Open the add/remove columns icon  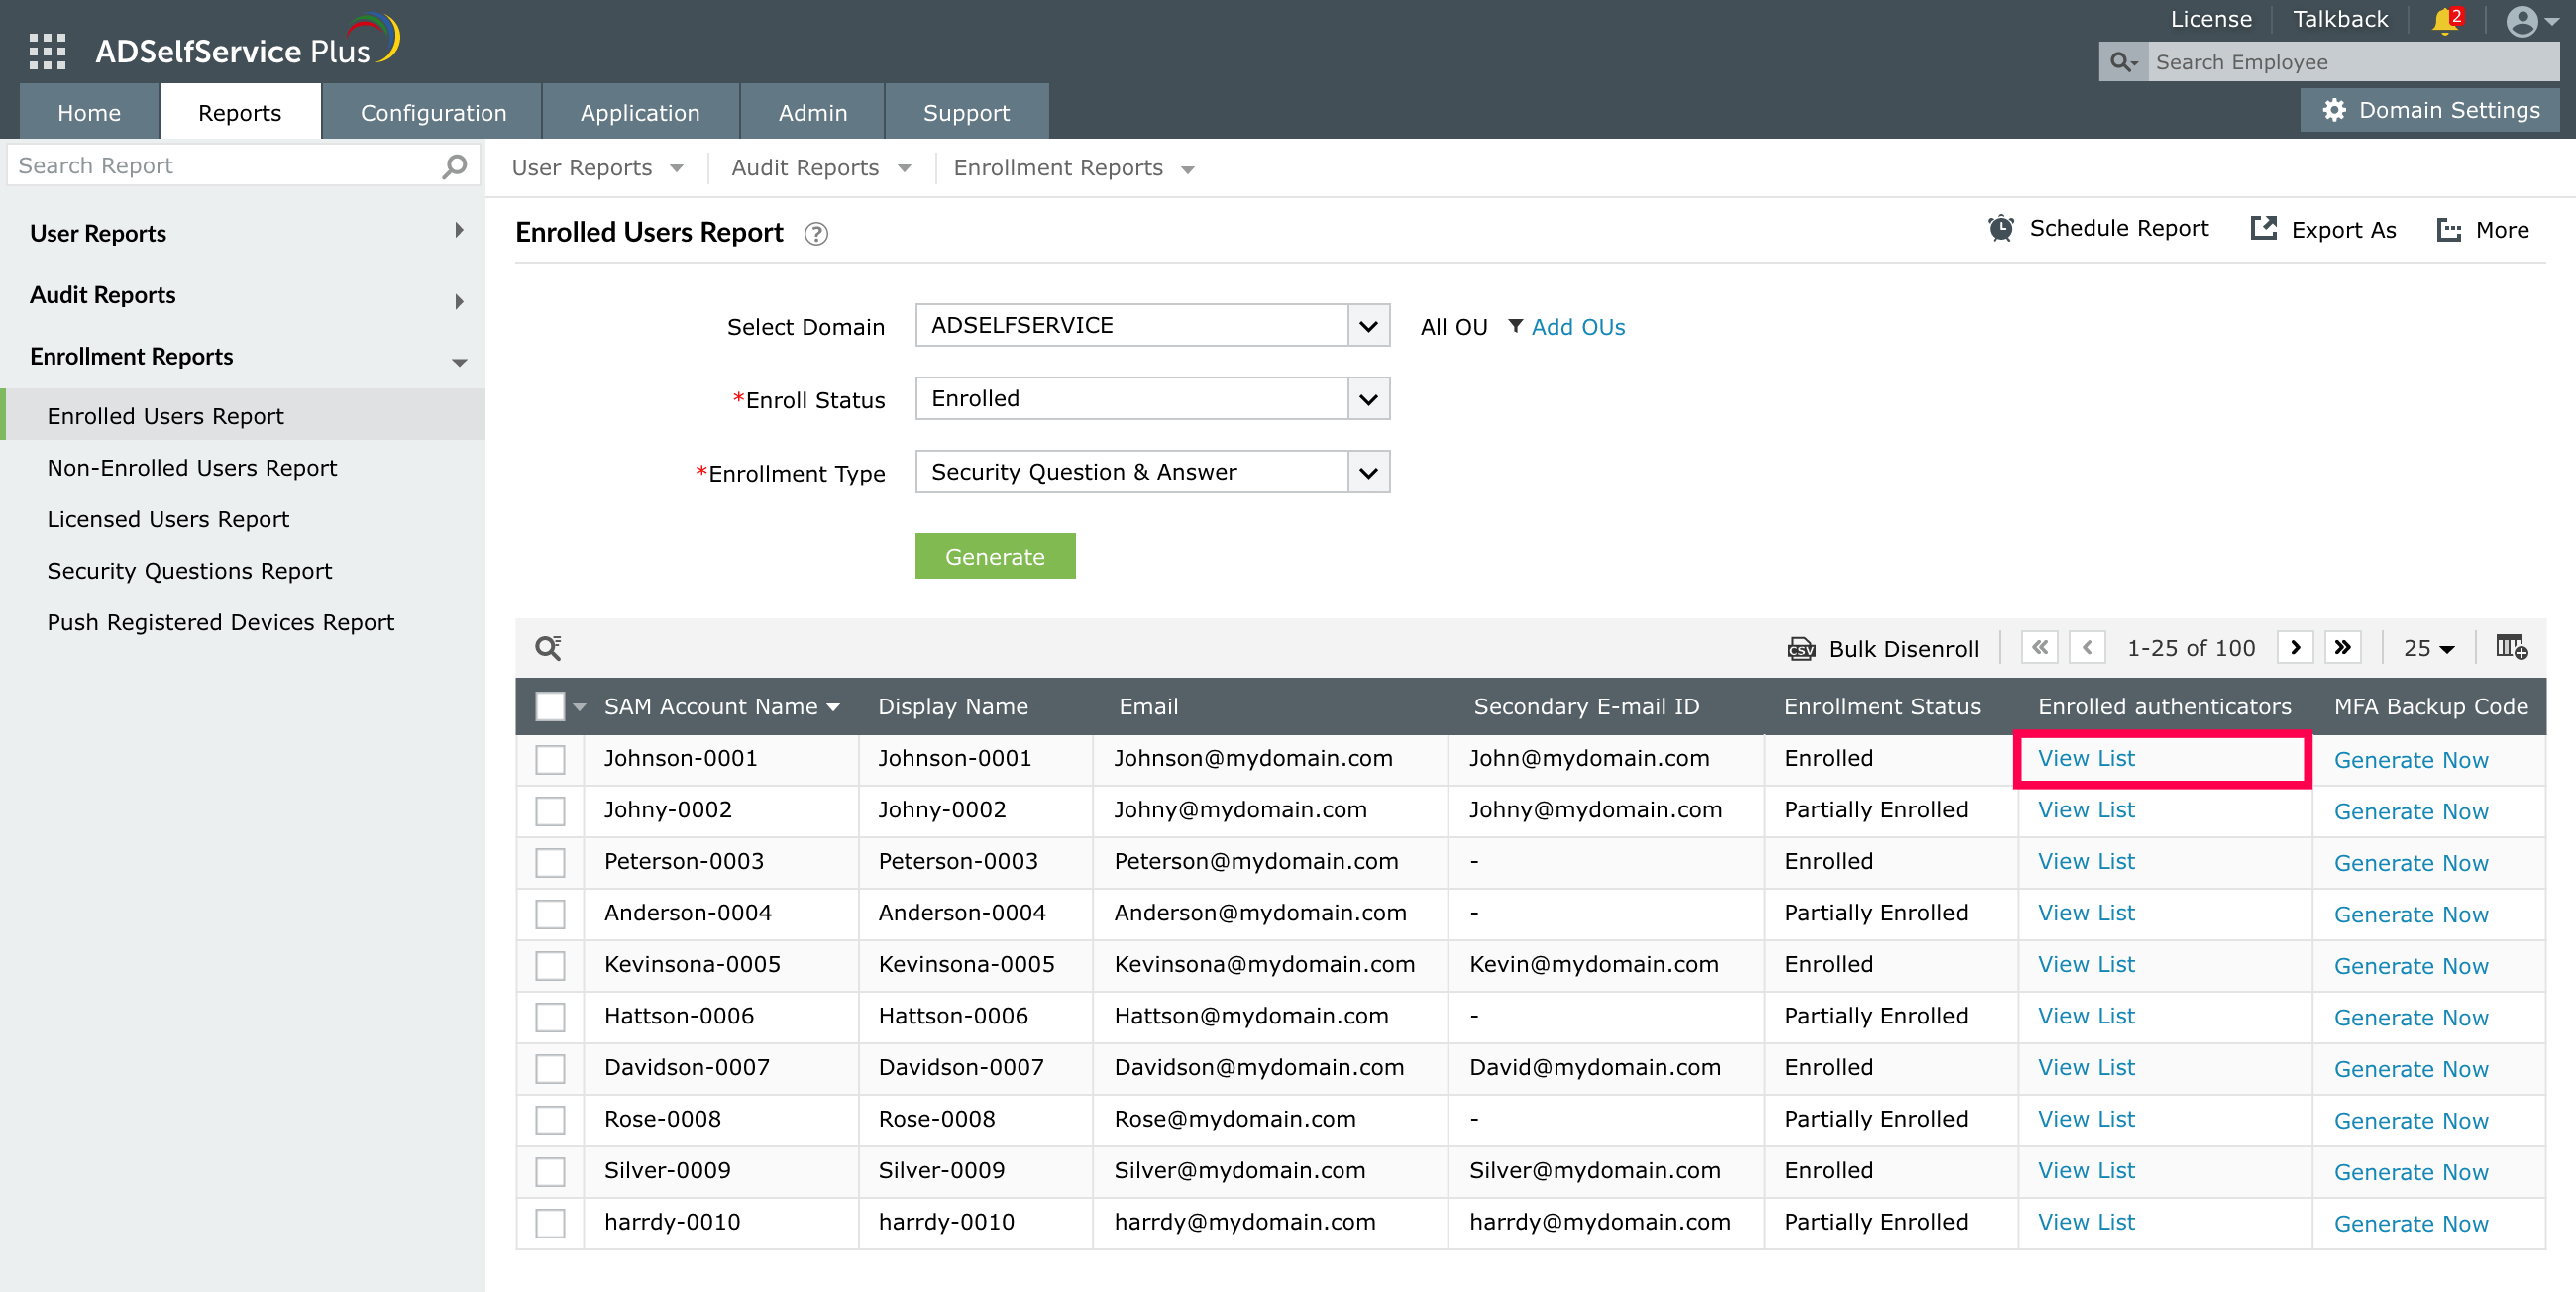pyautogui.click(x=2511, y=648)
